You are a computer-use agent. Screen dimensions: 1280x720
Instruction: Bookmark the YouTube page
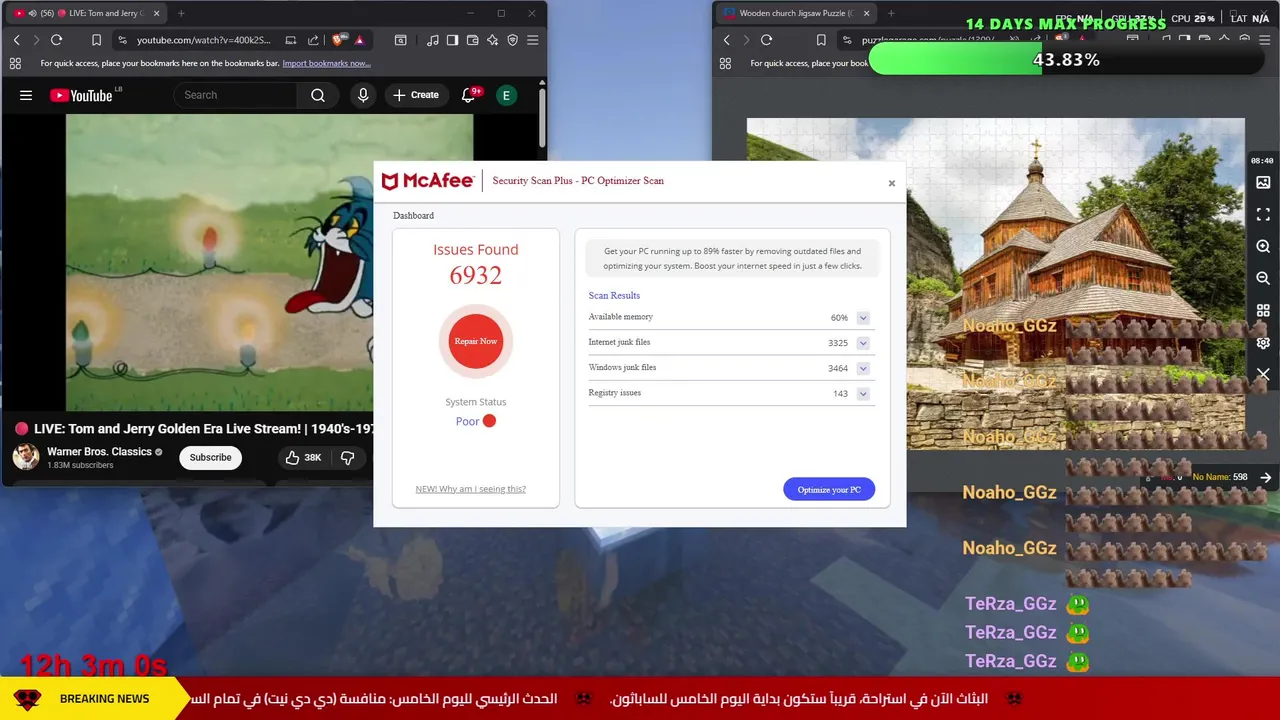tap(96, 40)
